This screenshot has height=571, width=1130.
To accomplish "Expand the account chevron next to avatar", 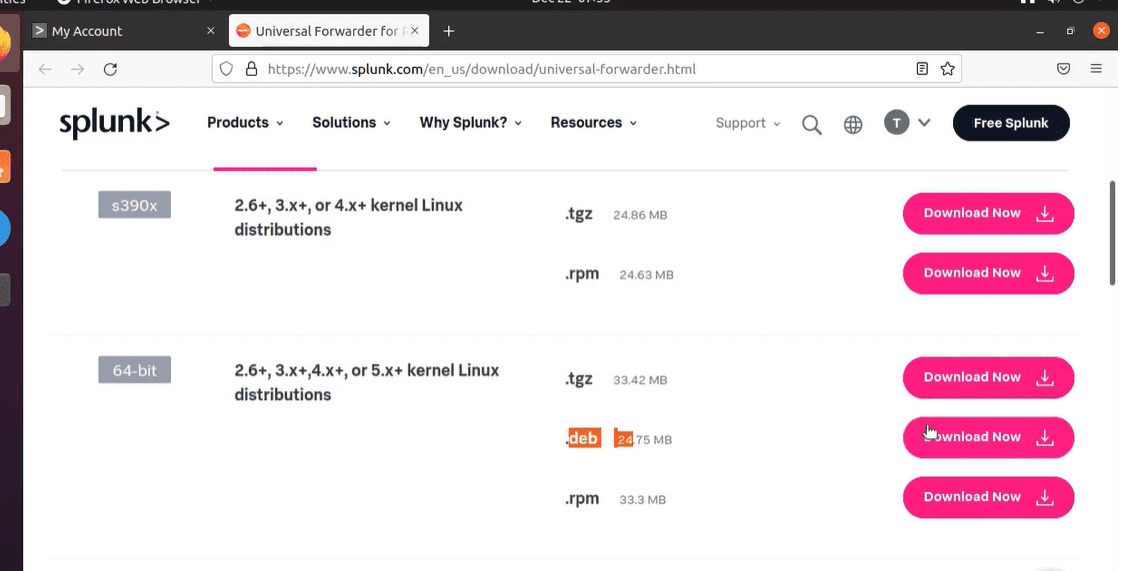I will pos(924,123).
